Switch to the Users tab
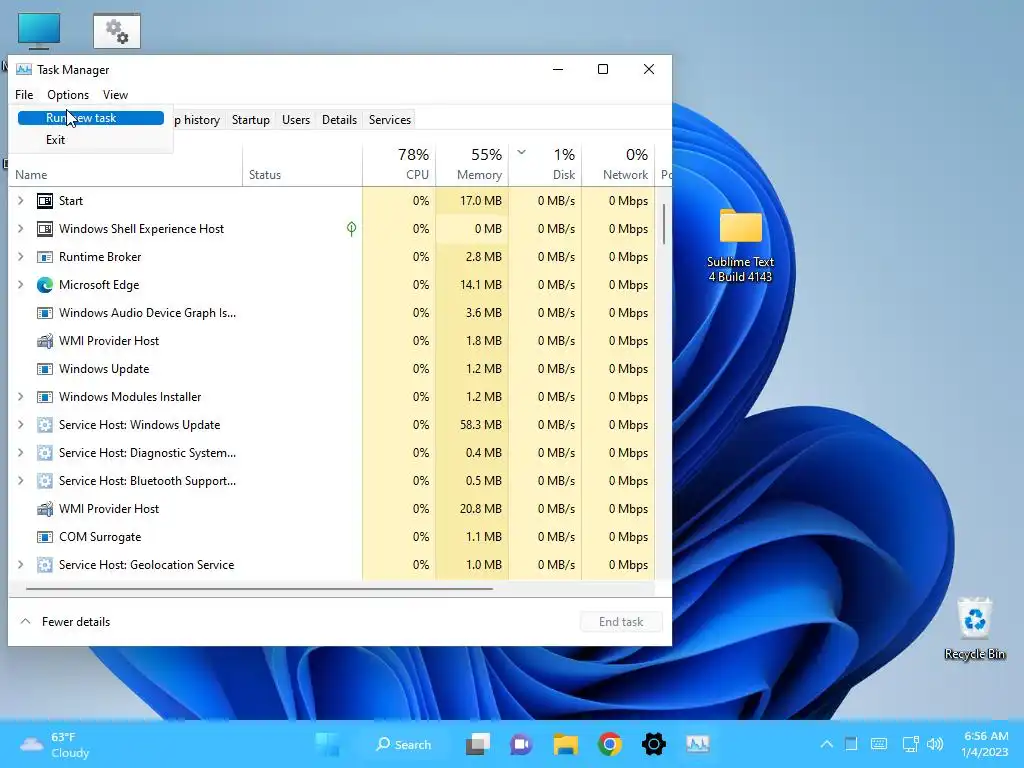 pos(296,120)
